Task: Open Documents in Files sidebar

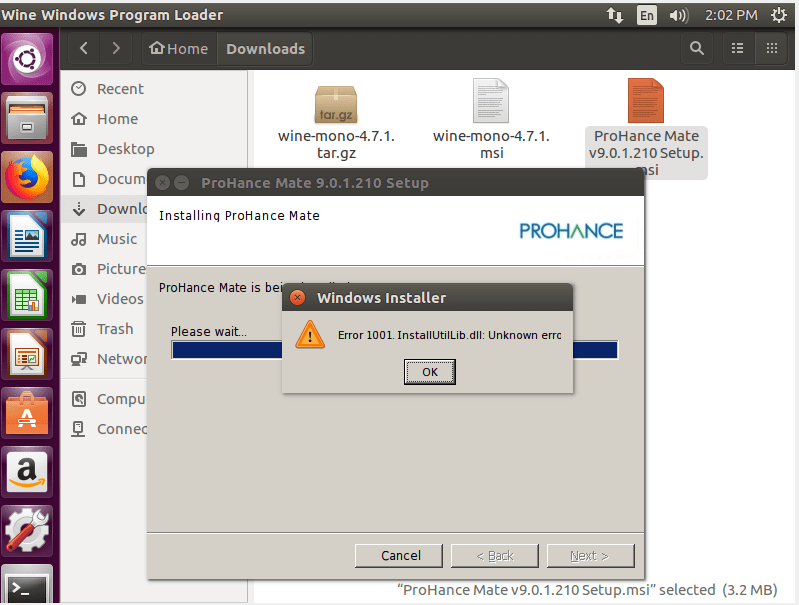Action: click(x=104, y=179)
